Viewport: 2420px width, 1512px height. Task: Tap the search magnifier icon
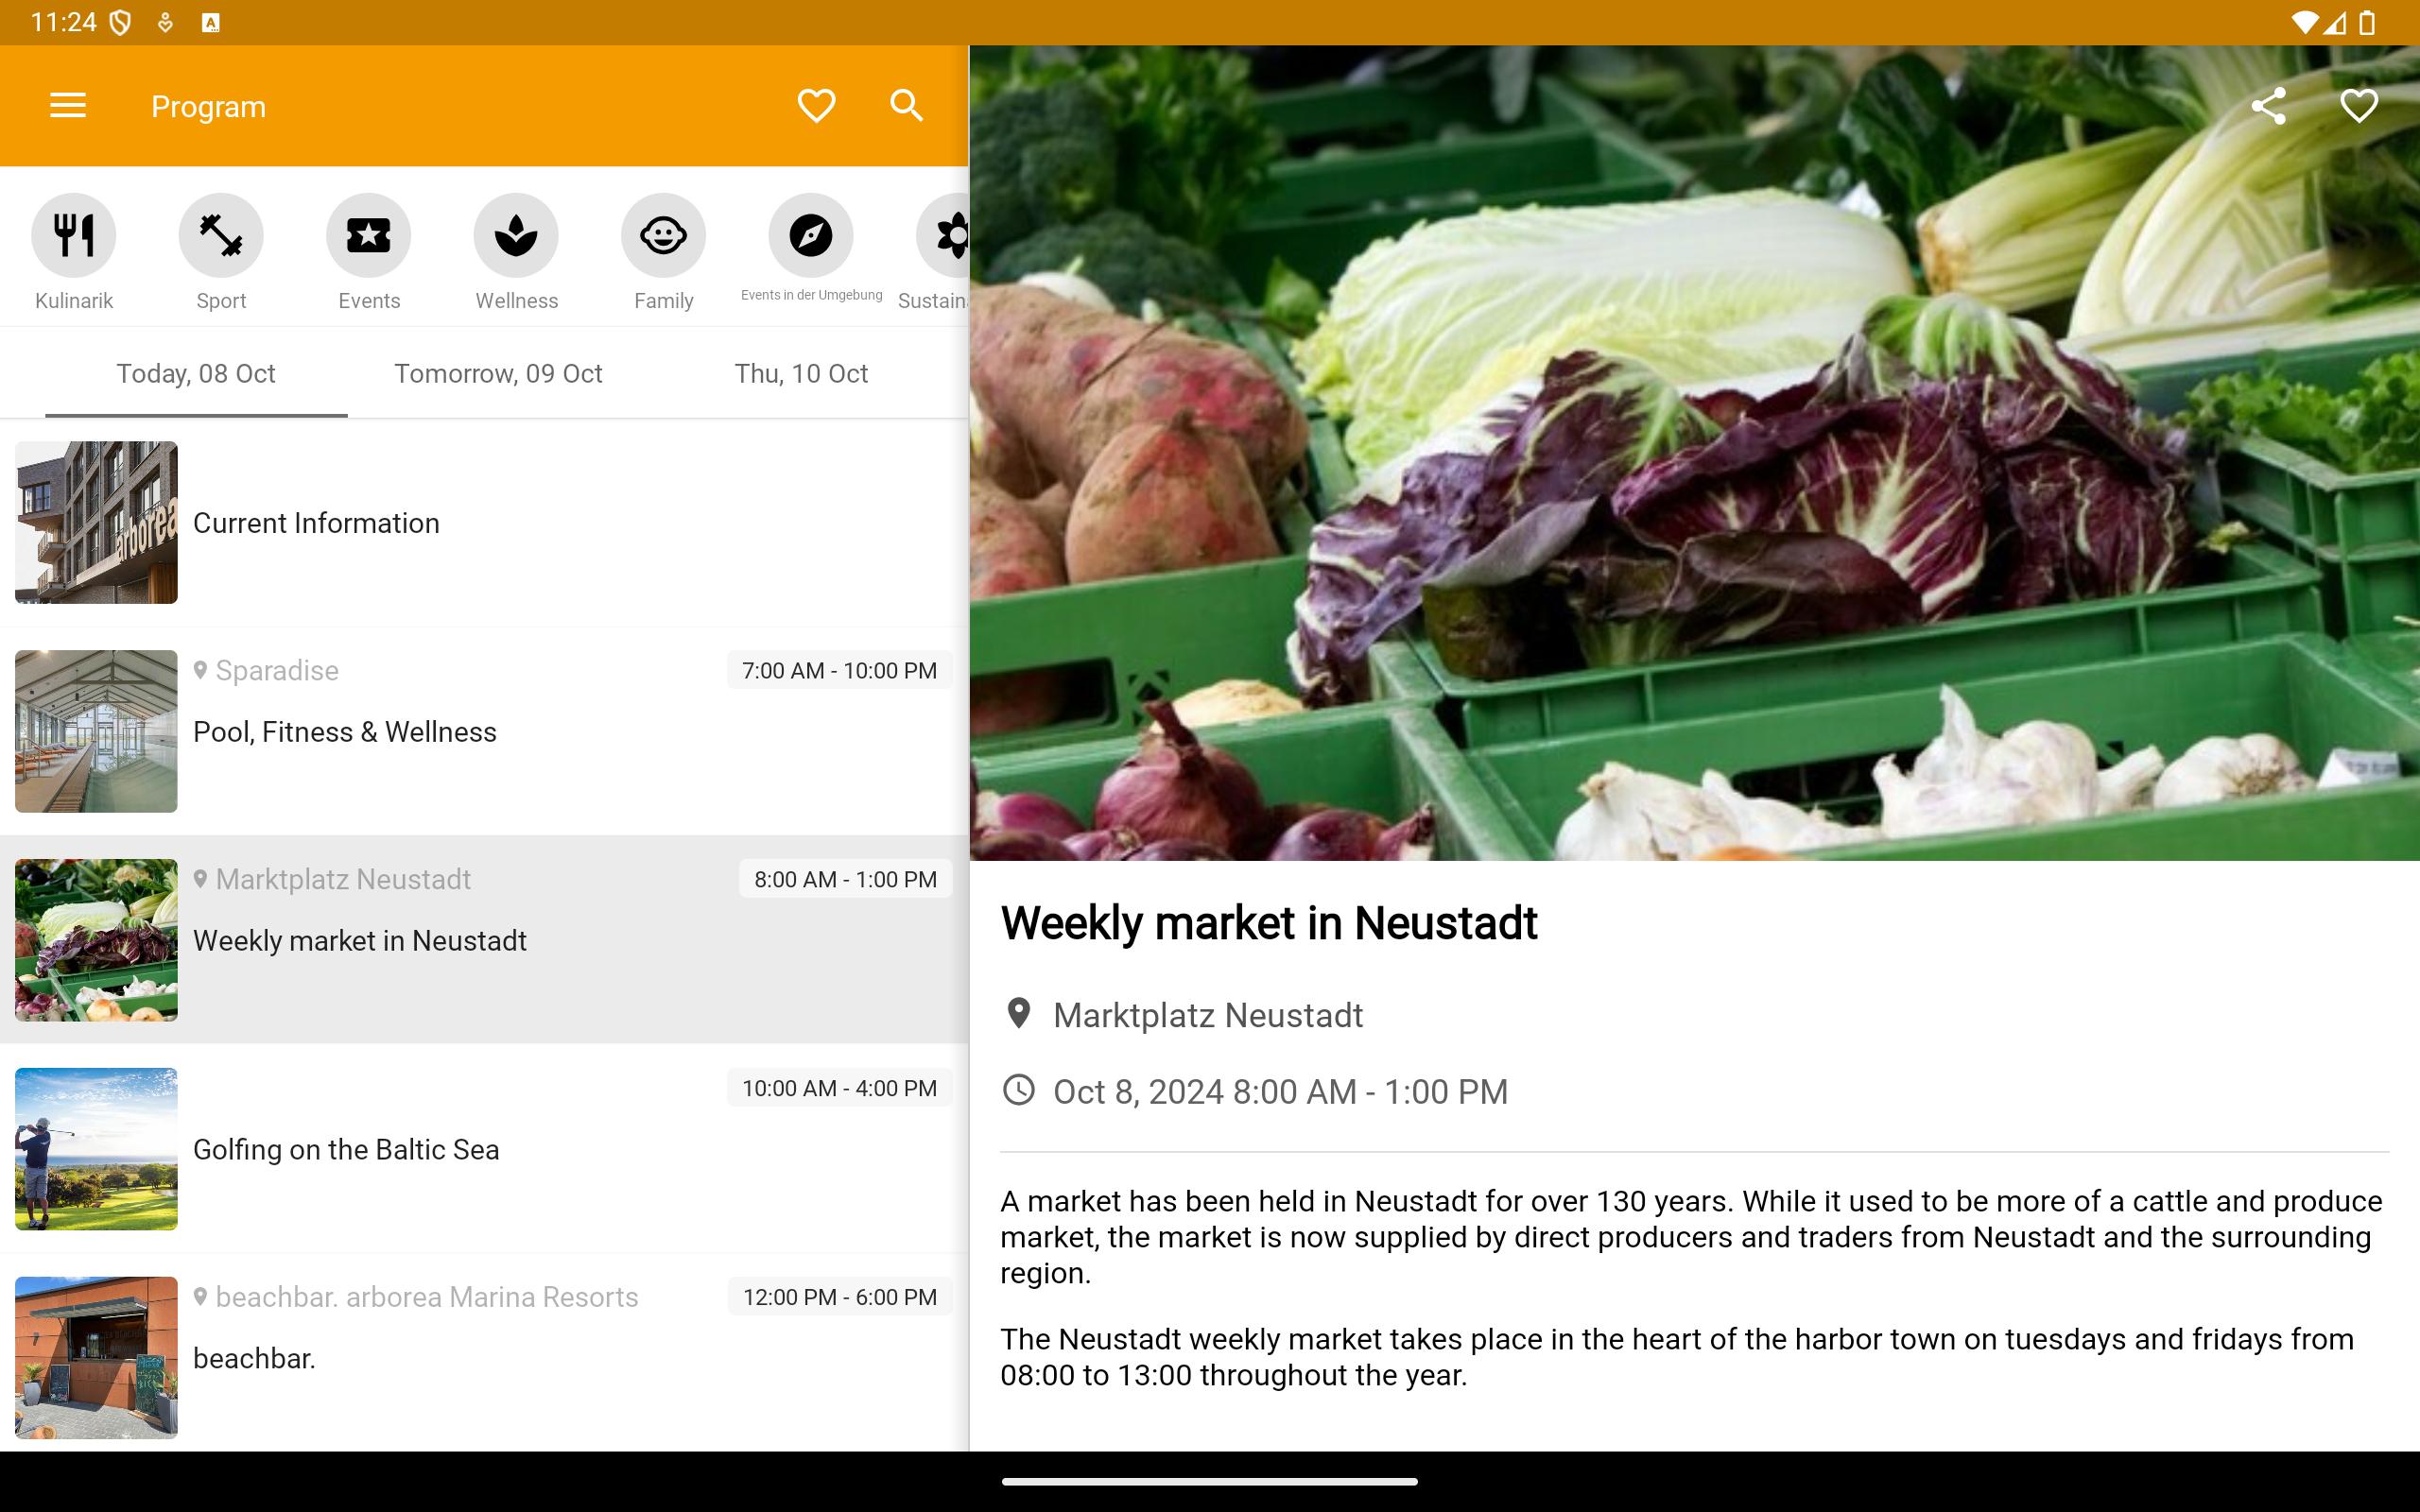pos(906,105)
